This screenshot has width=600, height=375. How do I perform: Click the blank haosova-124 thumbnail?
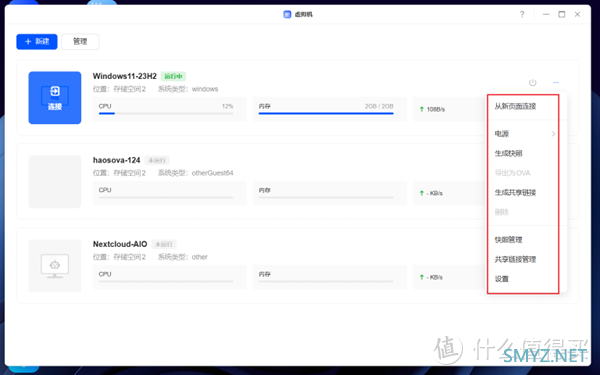pos(55,182)
